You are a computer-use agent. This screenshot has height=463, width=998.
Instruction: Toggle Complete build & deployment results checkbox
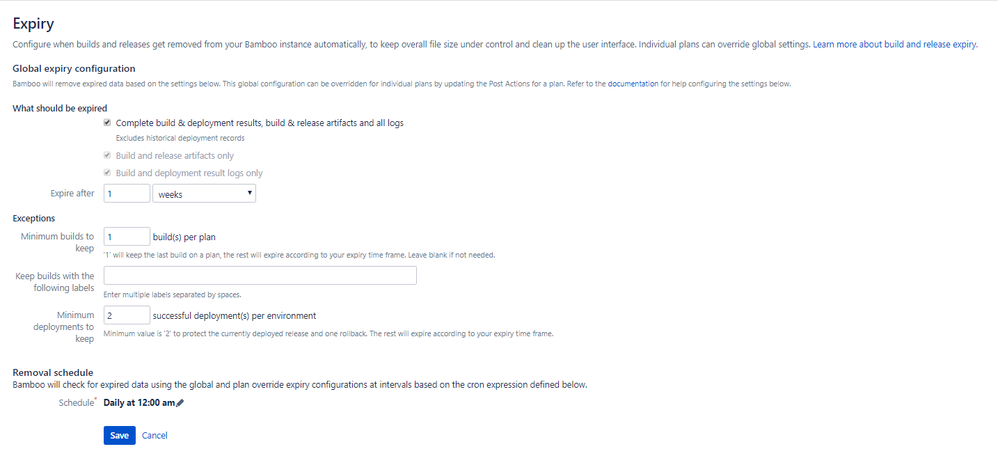[108, 123]
